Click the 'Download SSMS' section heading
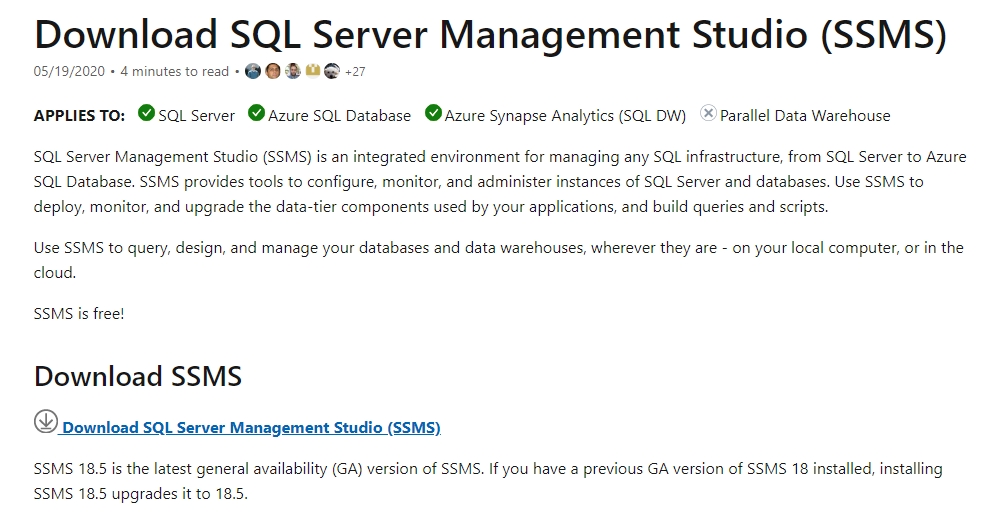Image resolution: width=994 pixels, height=524 pixels. [138, 376]
